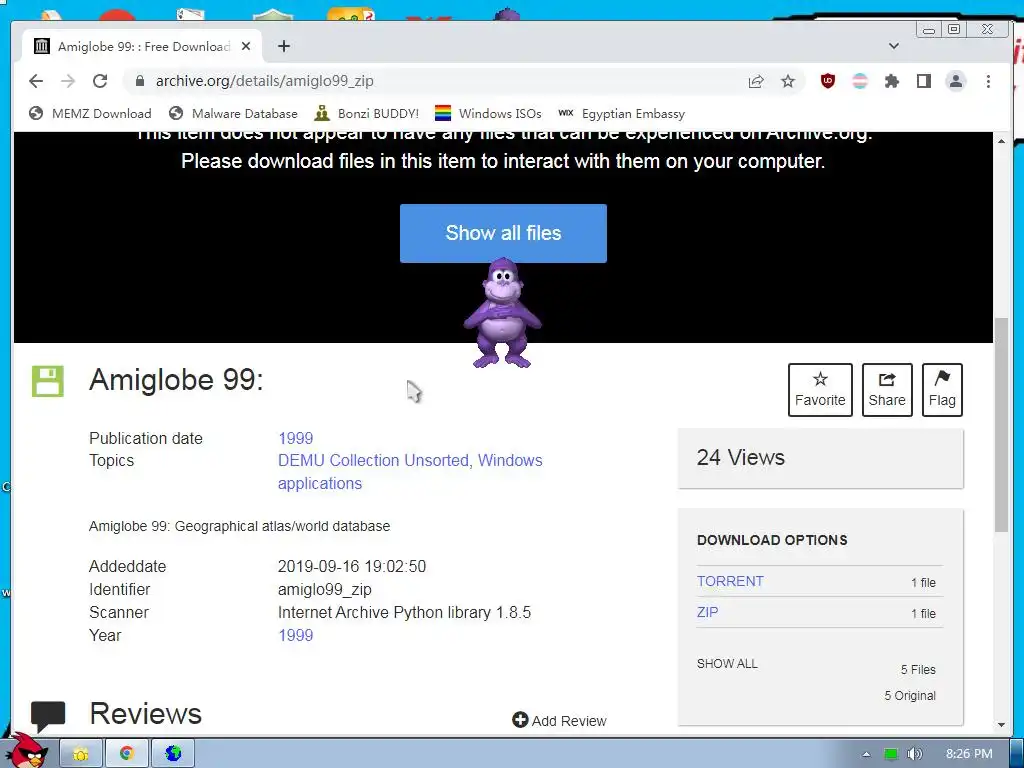
Task: Go back to the previous page
Action: pos(36,81)
